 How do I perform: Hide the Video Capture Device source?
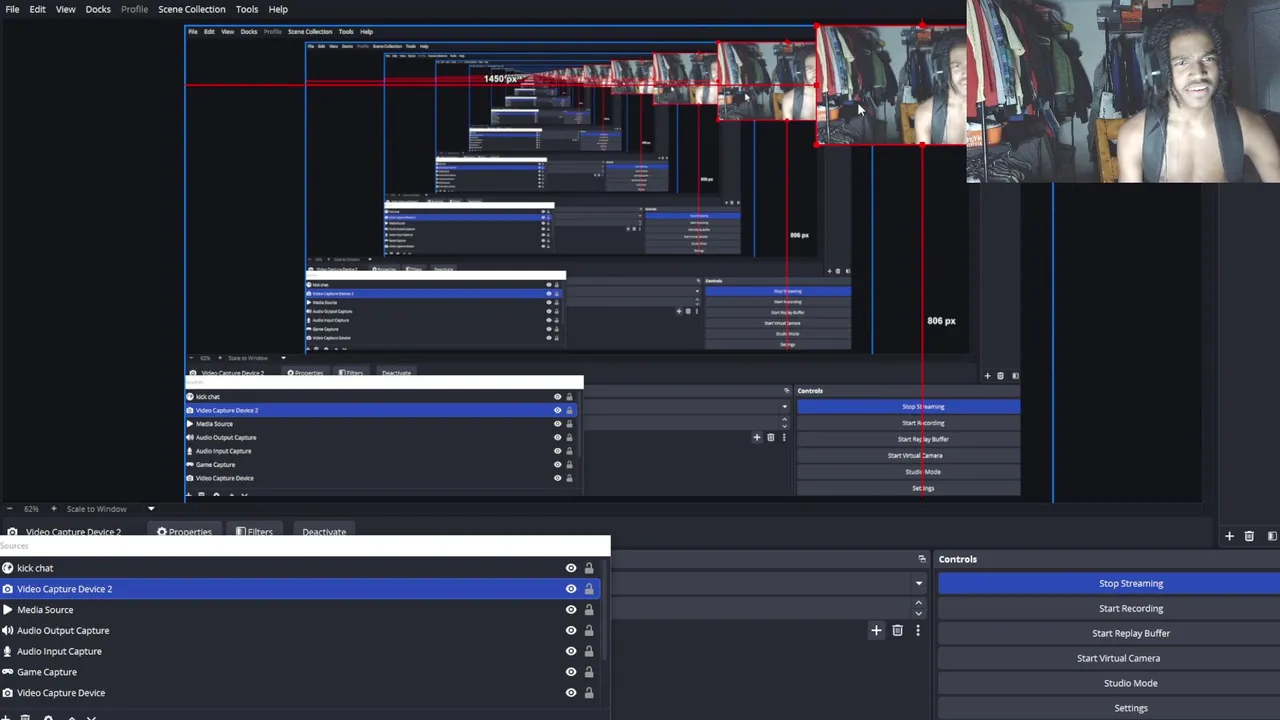click(x=571, y=693)
